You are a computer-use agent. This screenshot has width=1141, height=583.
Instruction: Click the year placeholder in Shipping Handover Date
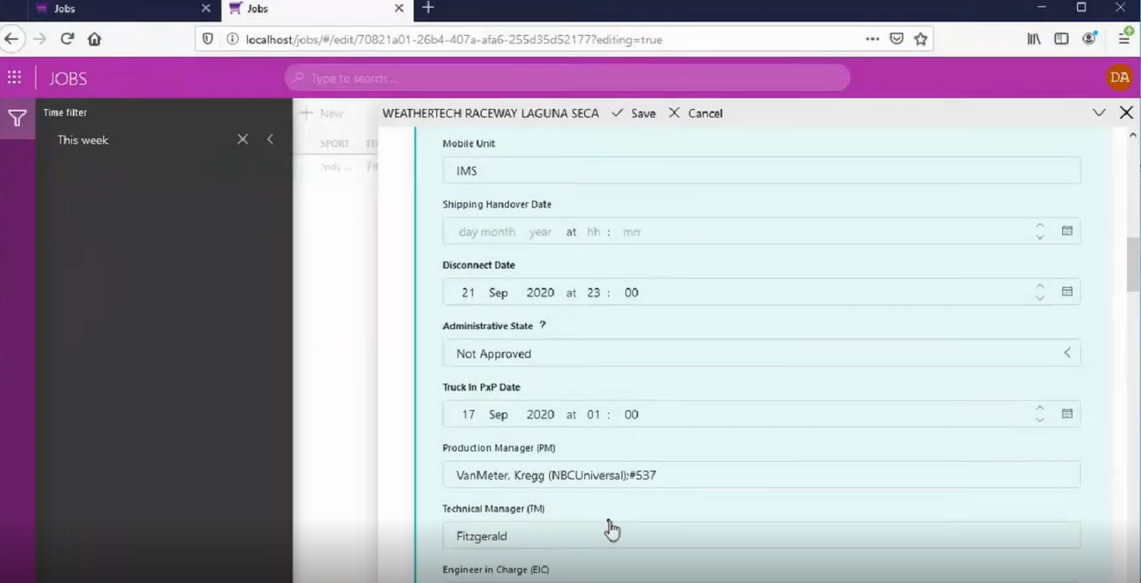click(x=541, y=232)
